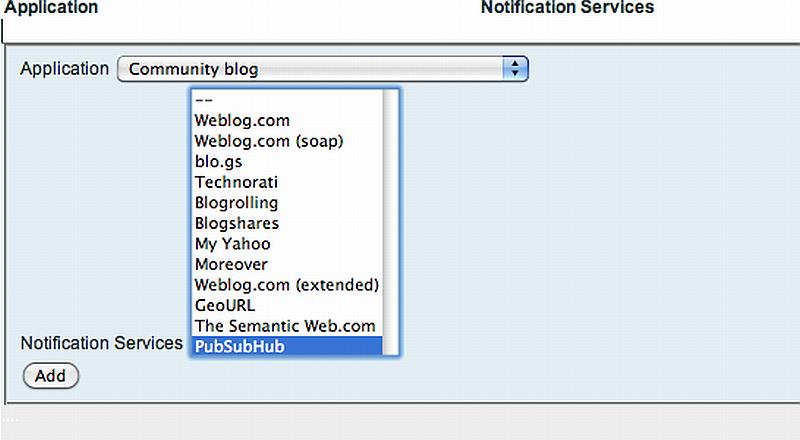Choose Moreover from the list
This screenshot has width=800, height=440.
coord(232,264)
